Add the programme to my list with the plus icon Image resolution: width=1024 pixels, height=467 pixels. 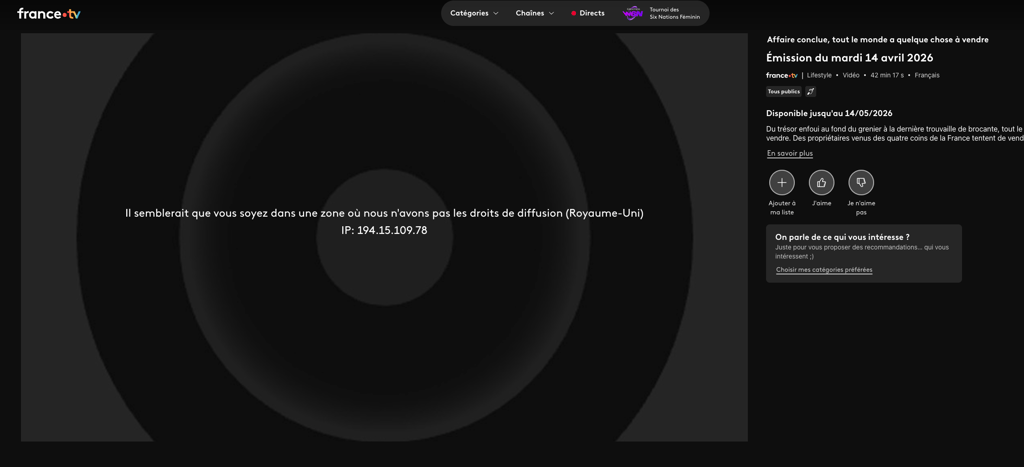point(782,182)
